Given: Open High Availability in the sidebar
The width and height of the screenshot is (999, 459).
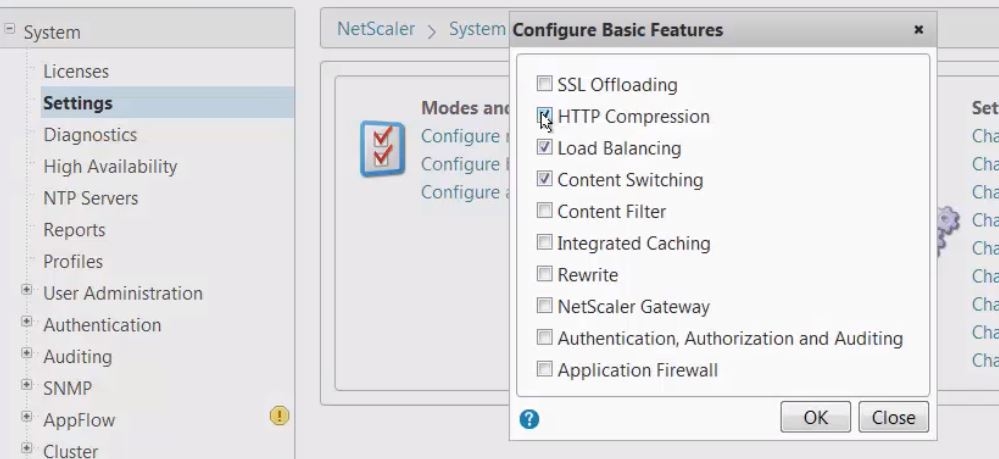Looking at the screenshot, I should pyautogui.click(x=110, y=166).
